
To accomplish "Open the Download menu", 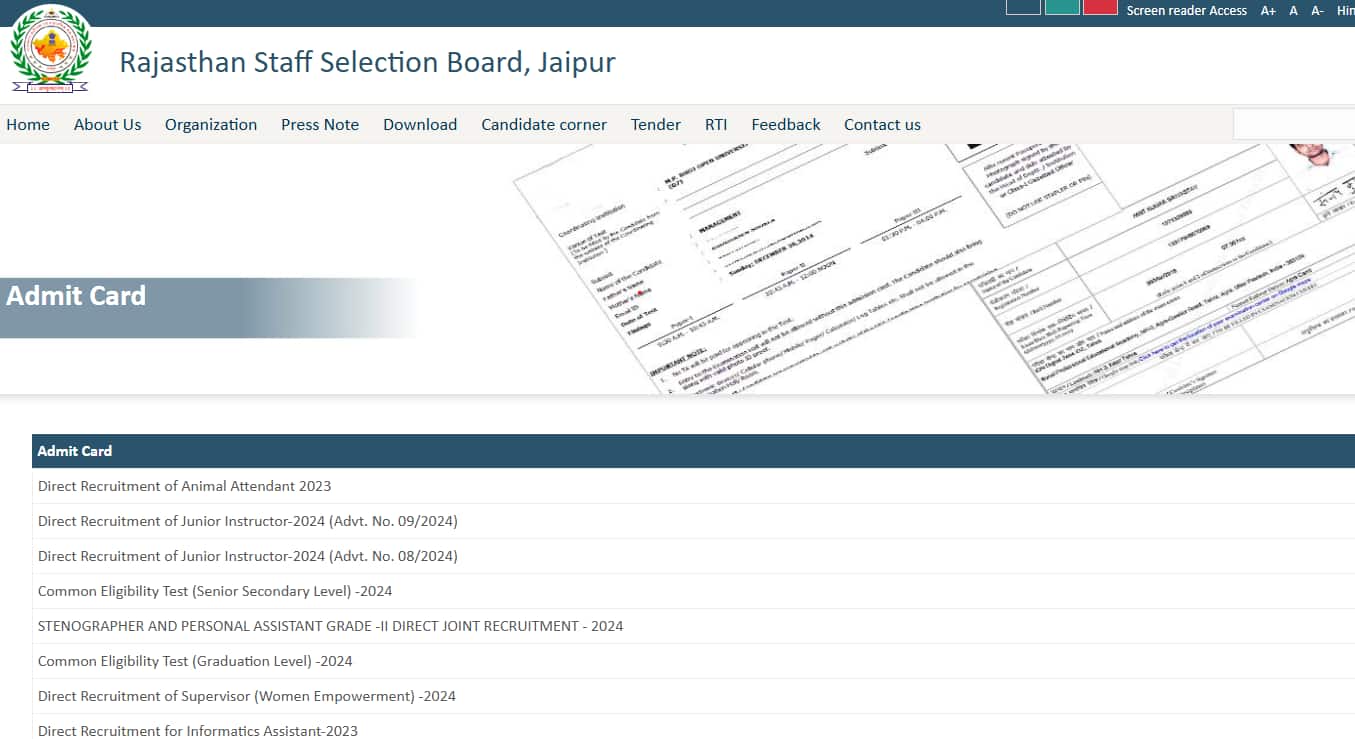I will click(x=420, y=125).
